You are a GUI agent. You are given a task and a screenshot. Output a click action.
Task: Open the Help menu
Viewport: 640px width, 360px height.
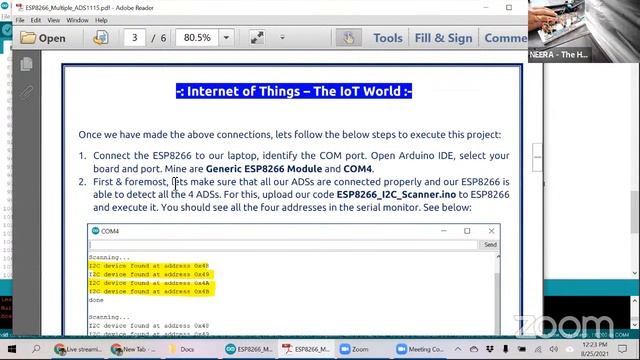[x=101, y=20]
